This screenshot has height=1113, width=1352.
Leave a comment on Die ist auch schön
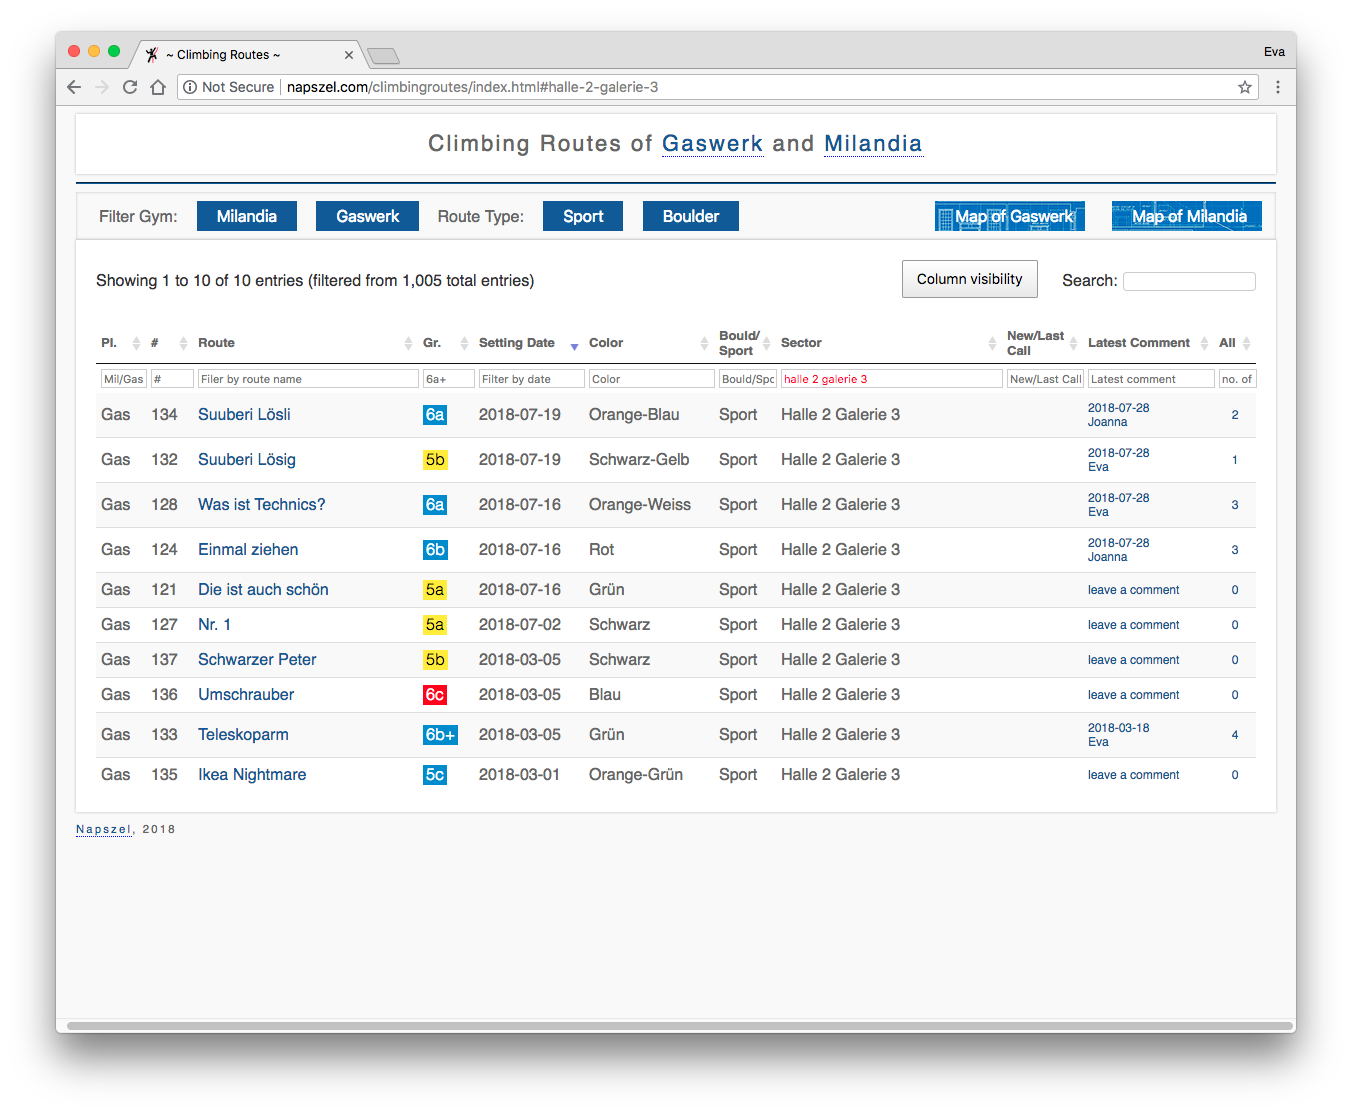pos(1134,590)
